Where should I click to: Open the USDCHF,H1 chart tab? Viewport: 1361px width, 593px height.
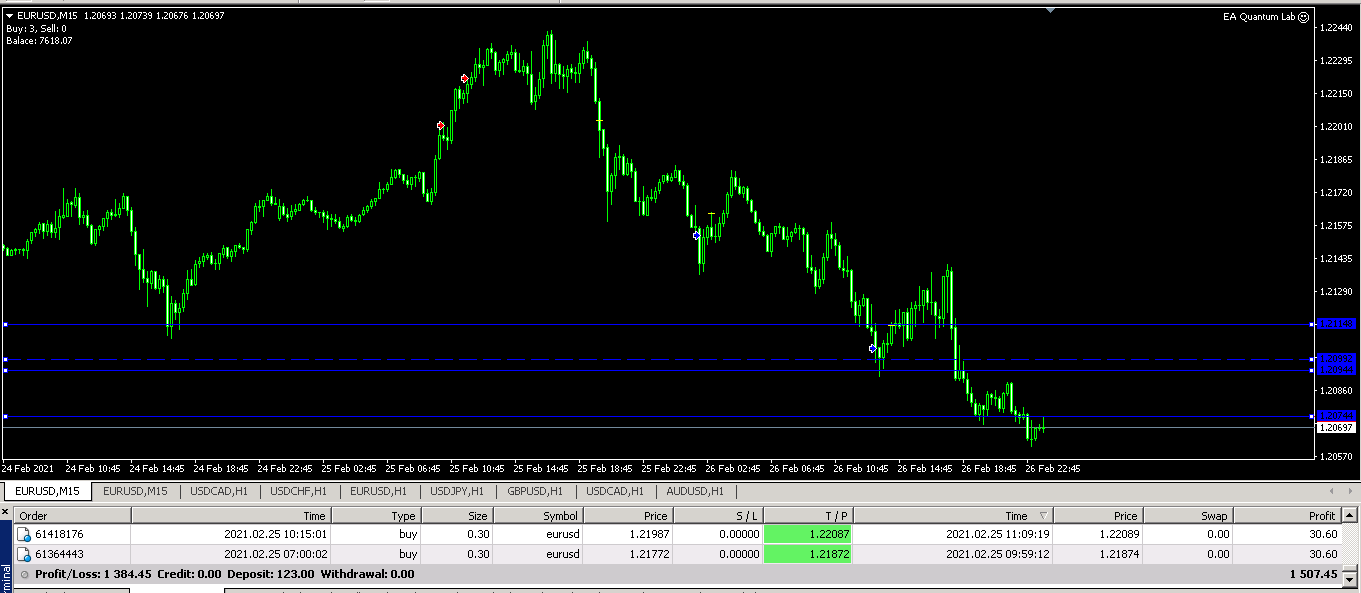pos(299,491)
